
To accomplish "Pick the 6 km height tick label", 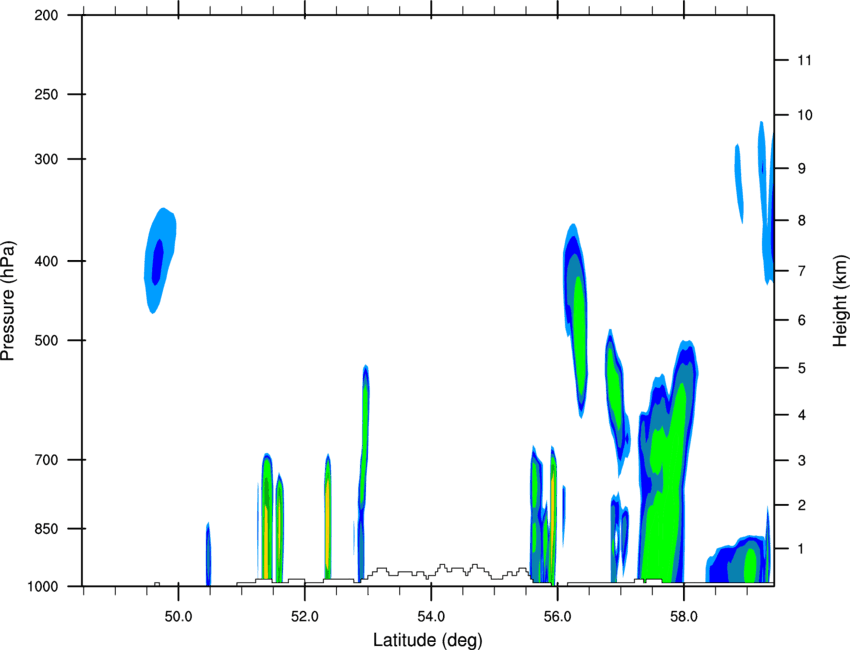I will 802,320.
